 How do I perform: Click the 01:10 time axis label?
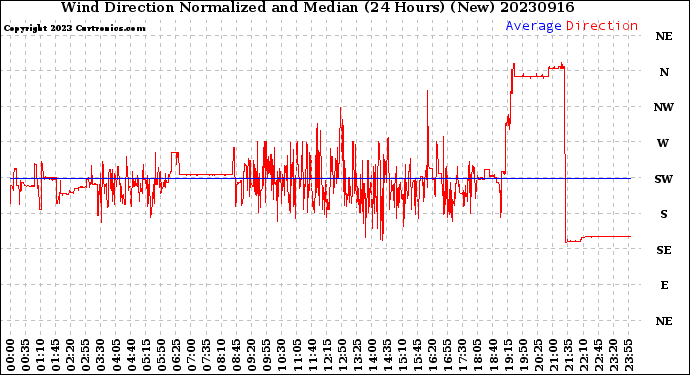pos(40,355)
